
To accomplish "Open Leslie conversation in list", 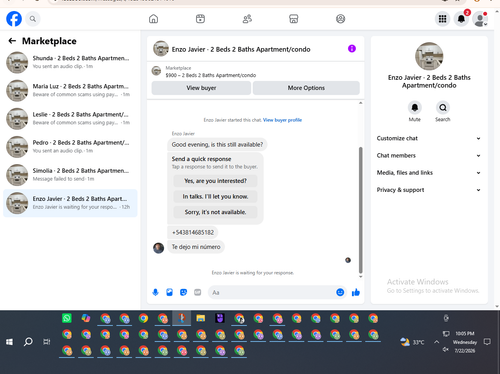I will point(70,118).
